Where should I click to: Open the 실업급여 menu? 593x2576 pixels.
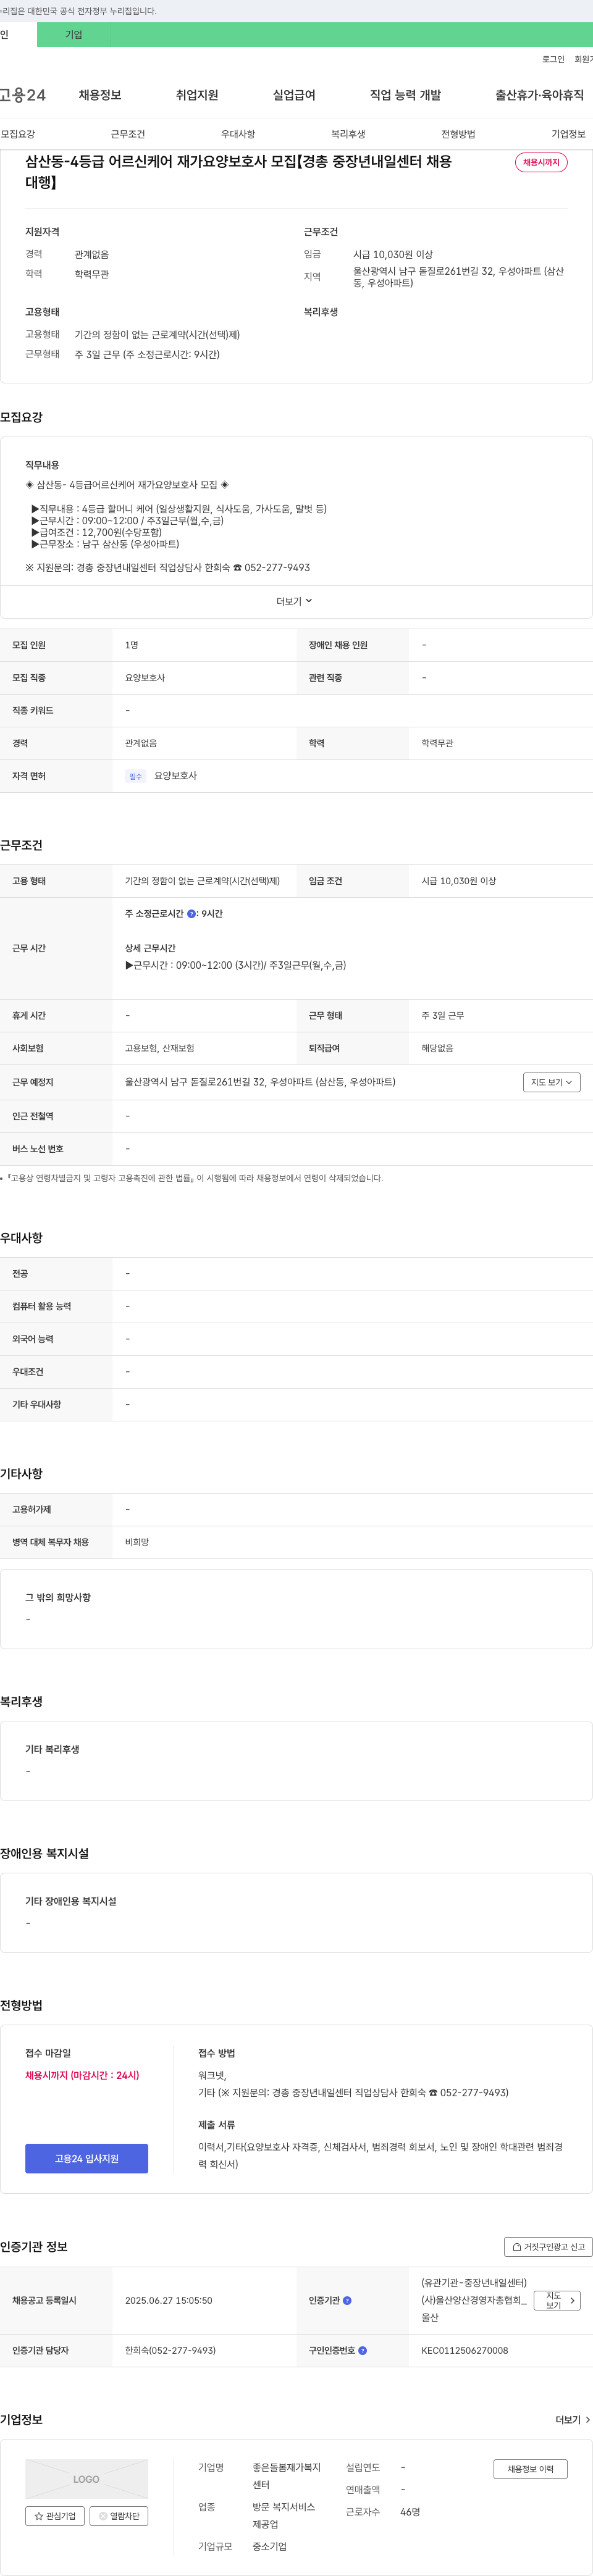pyautogui.click(x=294, y=95)
